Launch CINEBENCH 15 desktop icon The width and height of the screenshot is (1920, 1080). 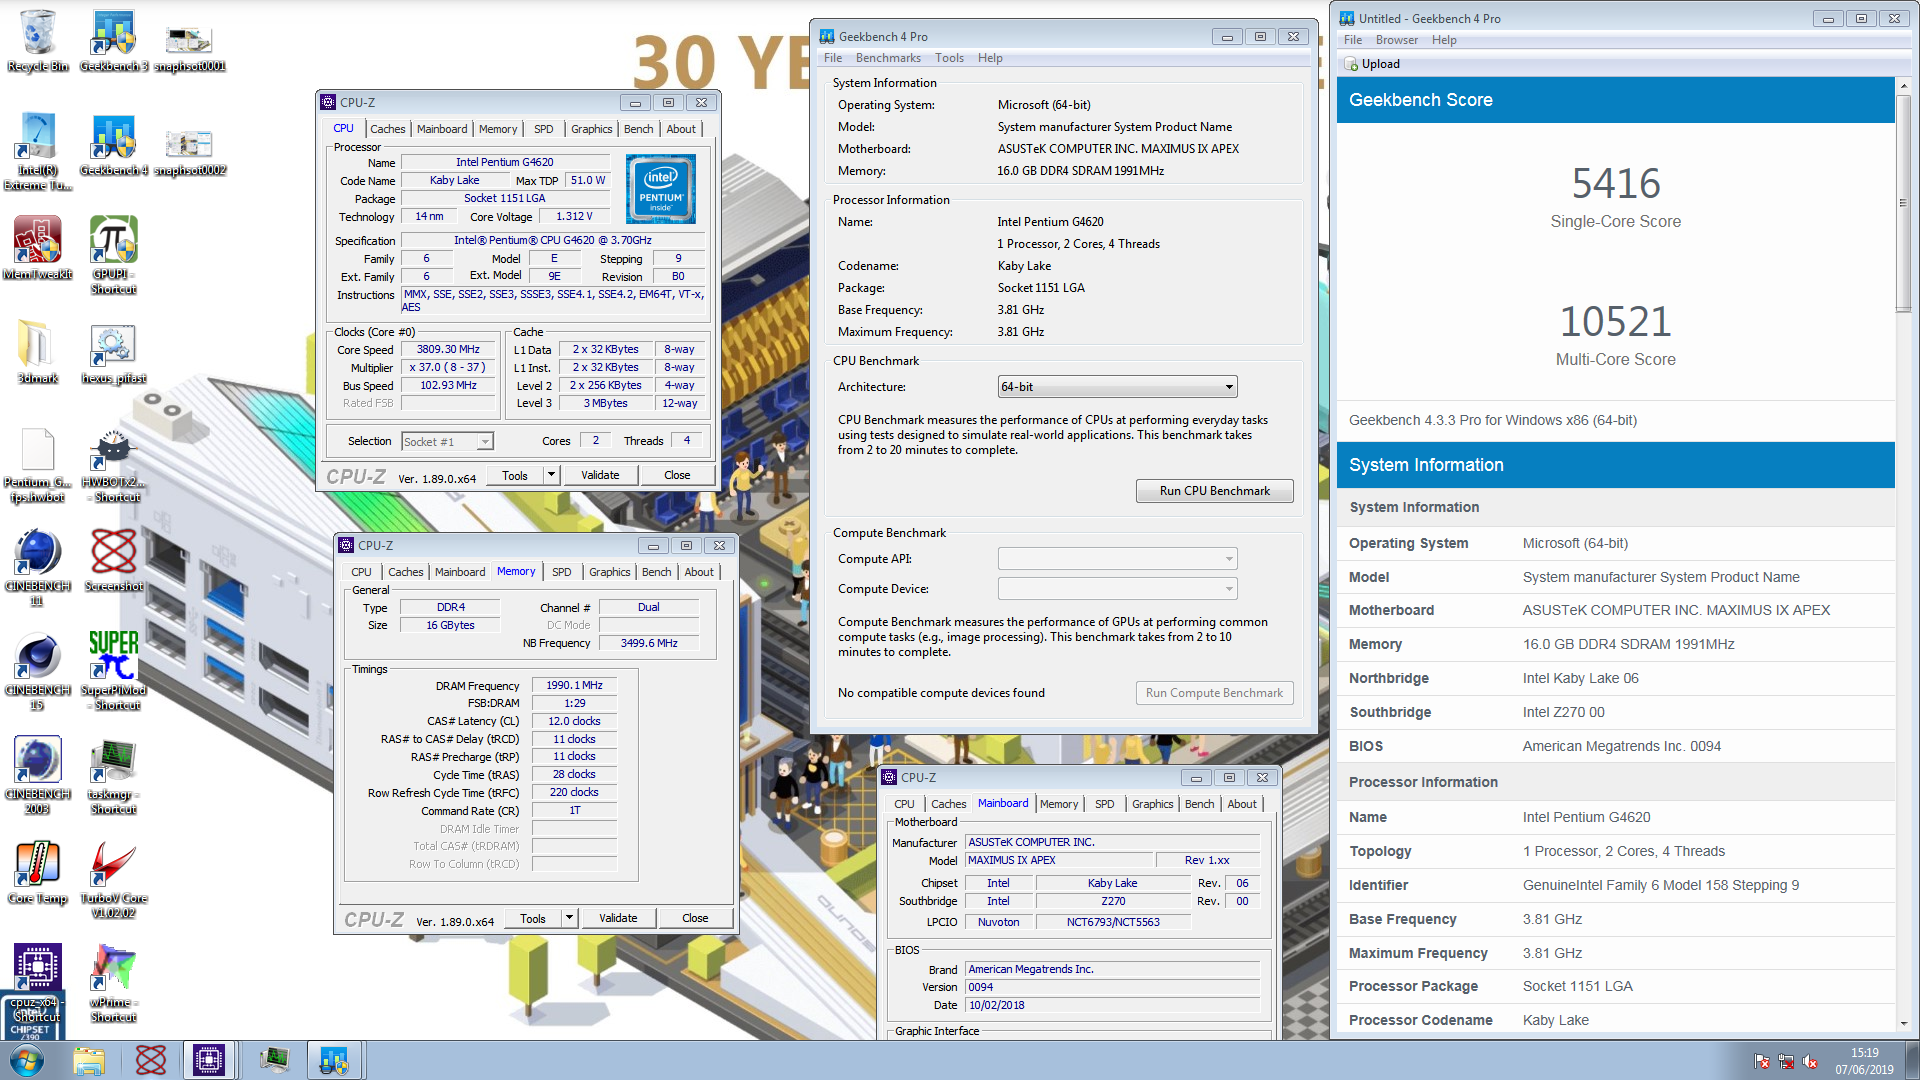pos(37,670)
